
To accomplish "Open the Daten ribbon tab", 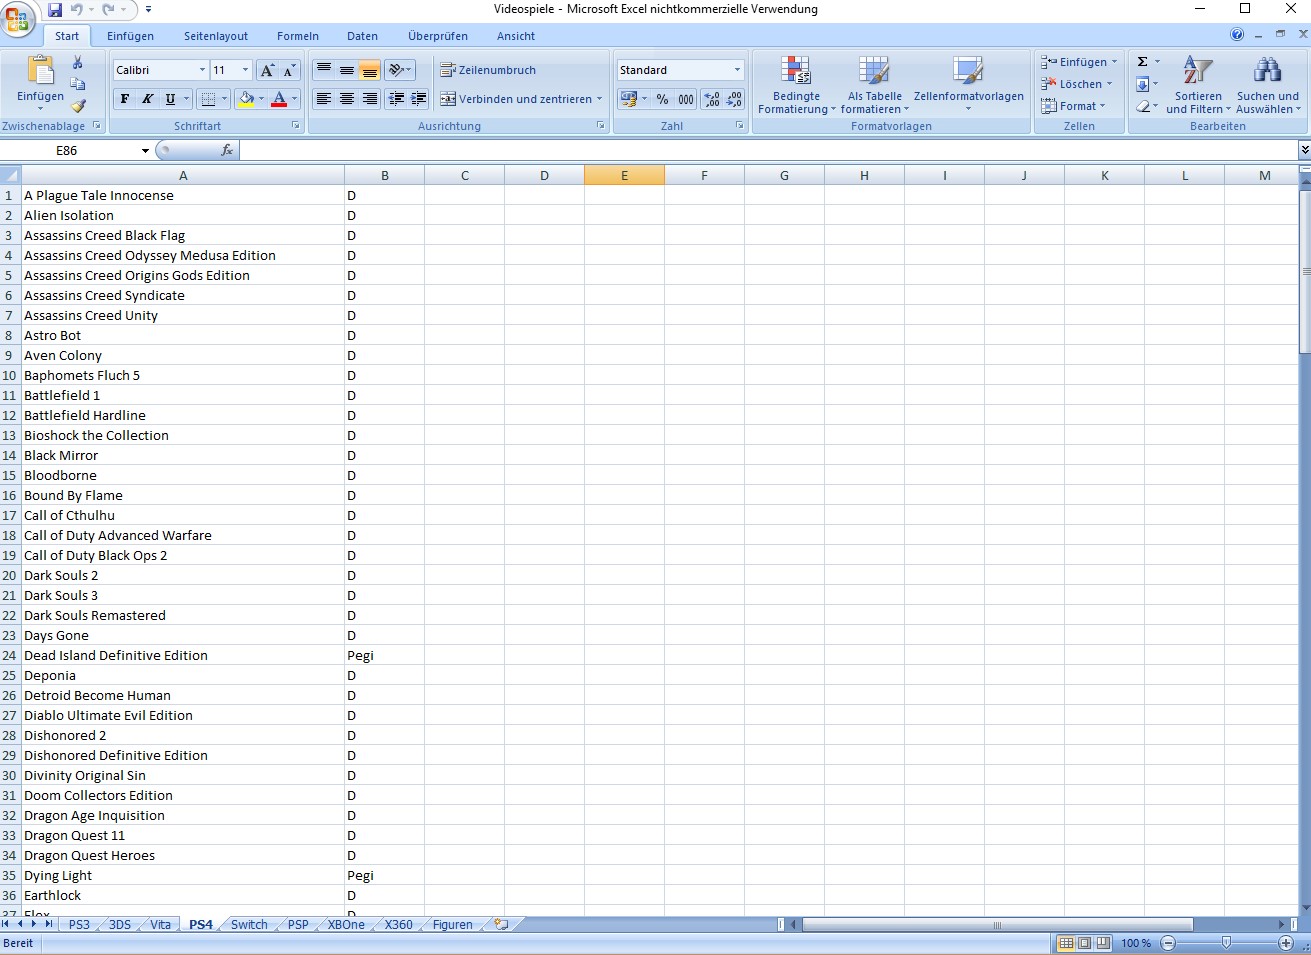I will (362, 36).
